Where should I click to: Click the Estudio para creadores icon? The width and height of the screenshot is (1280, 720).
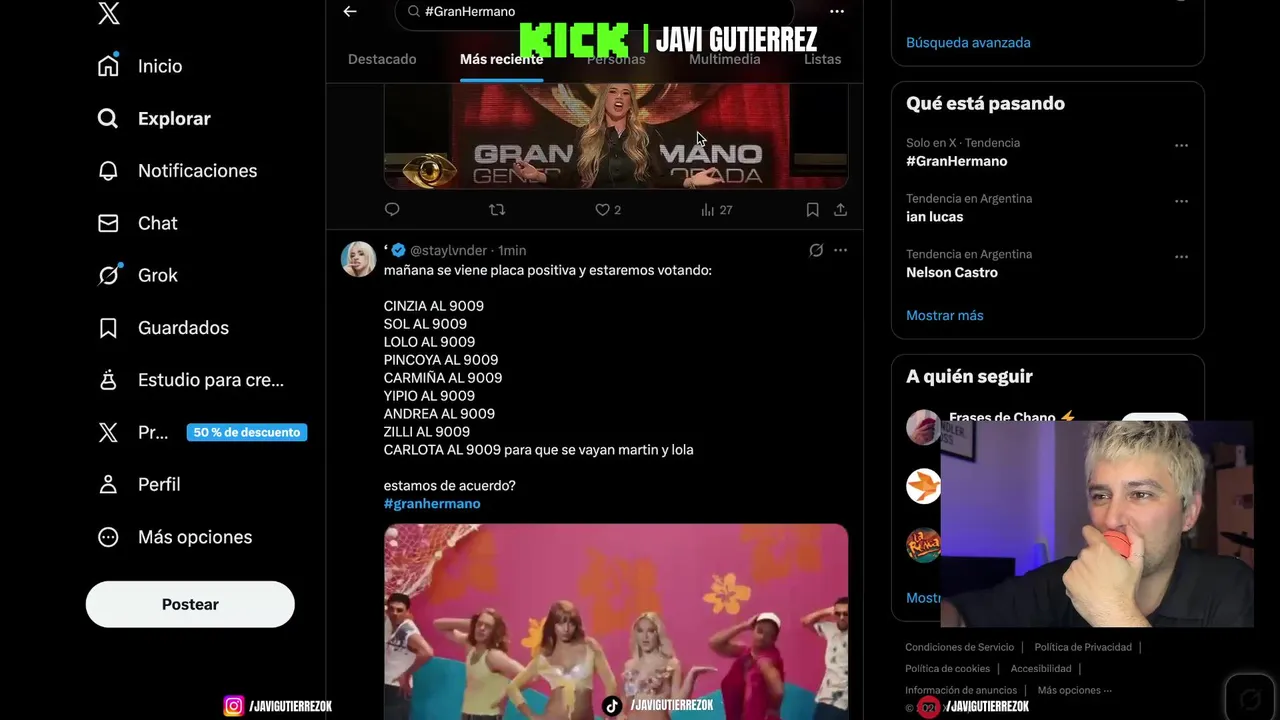click(x=108, y=380)
